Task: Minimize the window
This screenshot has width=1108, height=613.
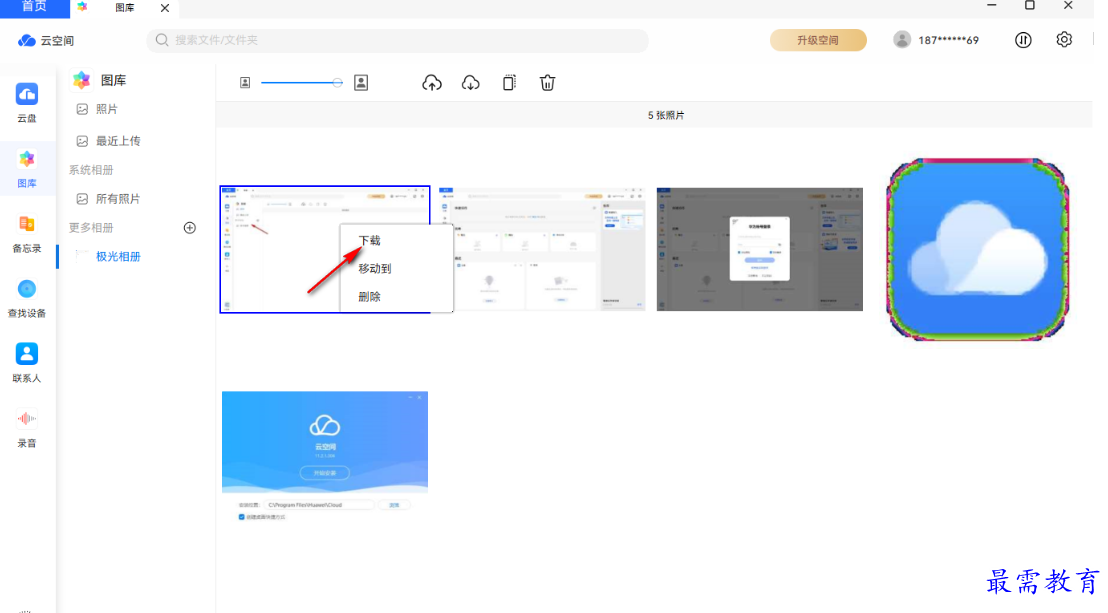Action: point(991,6)
